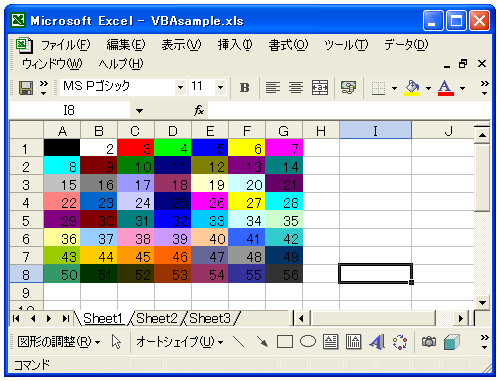
Task: Select row 5 header
Action: pos(26,220)
